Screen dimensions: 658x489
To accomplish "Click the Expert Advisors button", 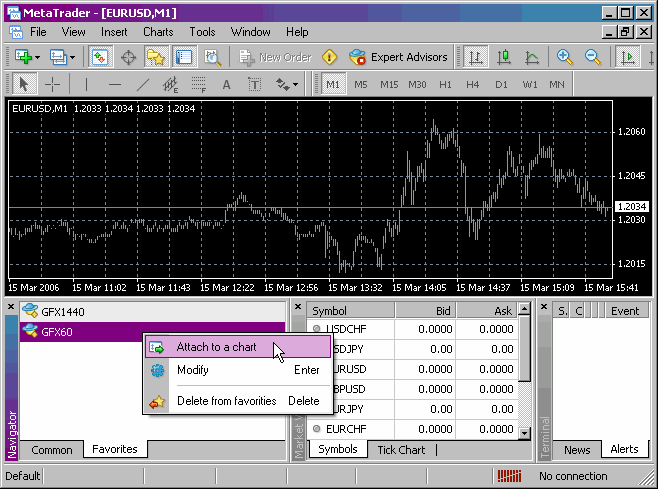I will pos(399,57).
